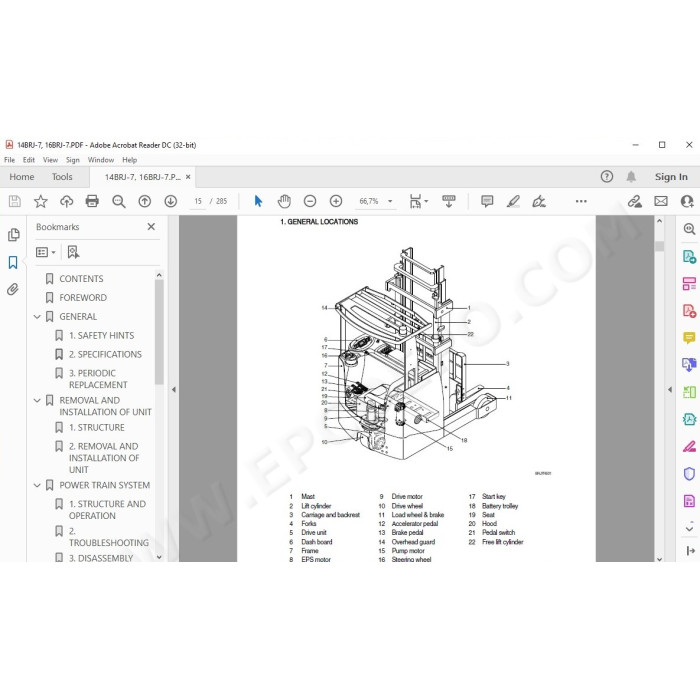Close the 14BRJ-7 document tab
The image size is (700, 700).
(x=188, y=177)
